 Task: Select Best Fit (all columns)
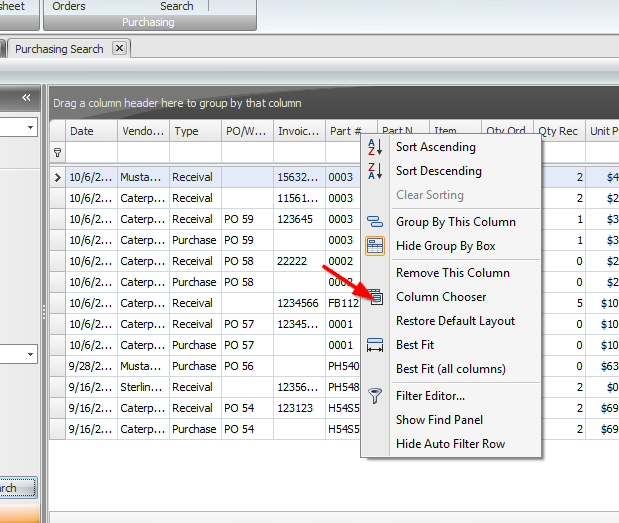coord(451,369)
